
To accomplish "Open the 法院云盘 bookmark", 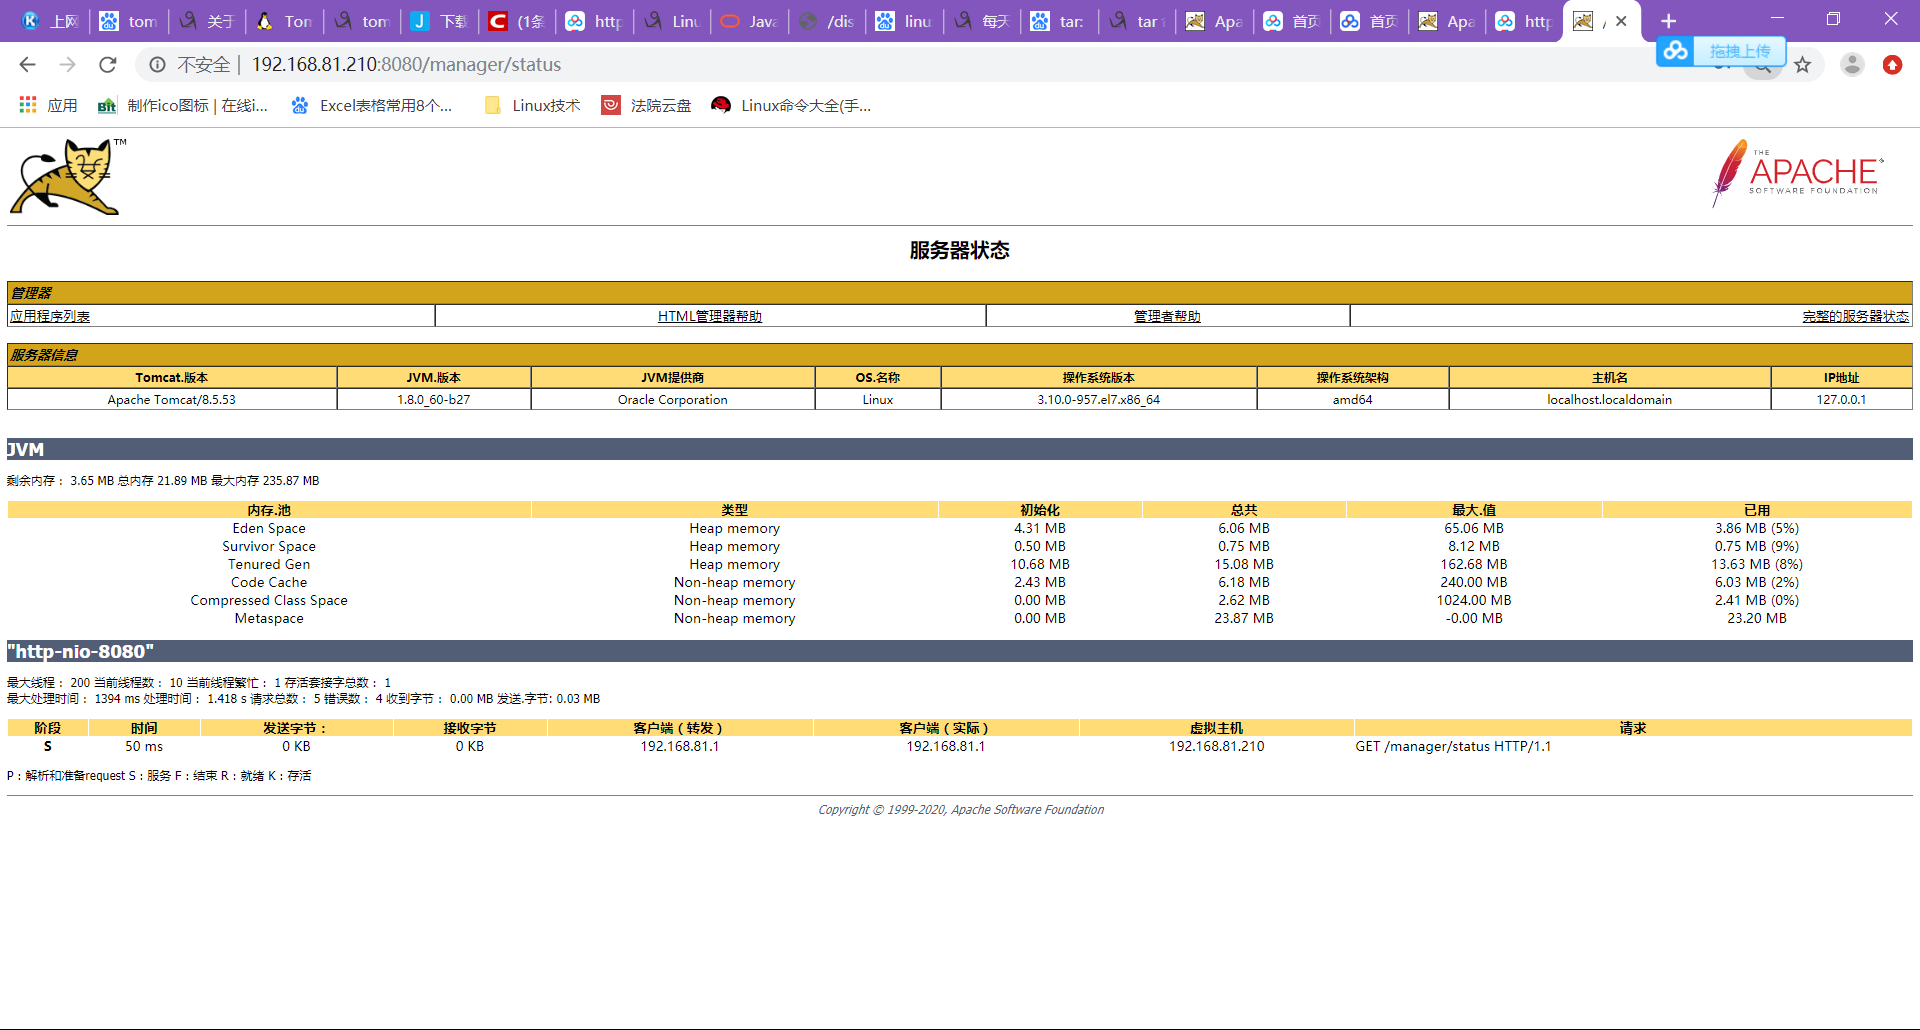I will click(x=646, y=105).
